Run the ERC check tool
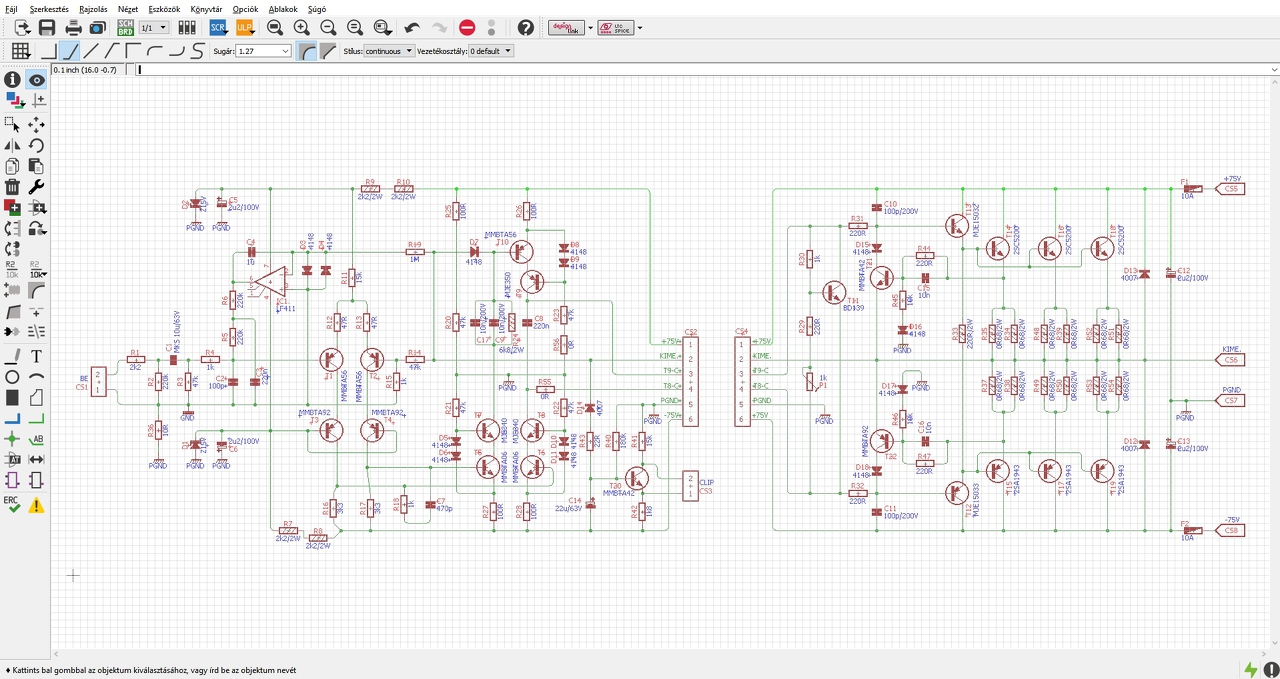This screenshot has width=1280, height=679. (x=12, y=505)
